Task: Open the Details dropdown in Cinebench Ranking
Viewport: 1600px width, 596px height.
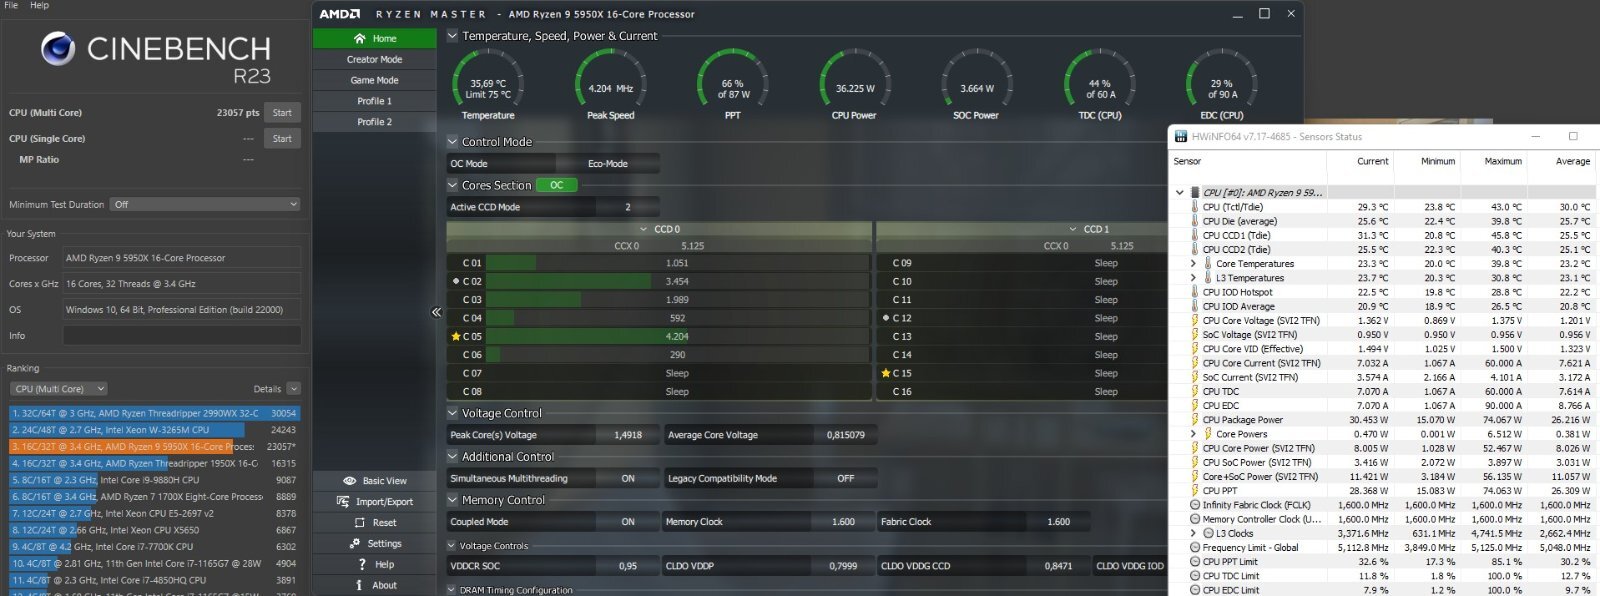Action: [x=293, y=389]
